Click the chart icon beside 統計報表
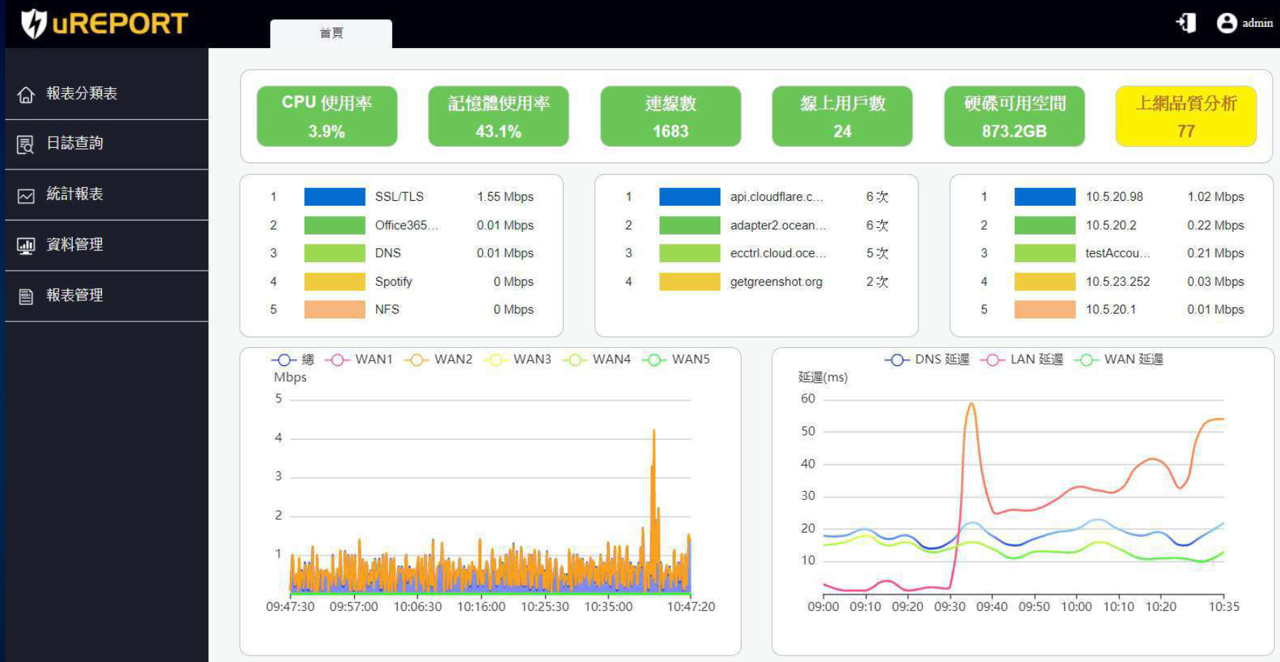1280x662 pixels. [x=26, y=196]
